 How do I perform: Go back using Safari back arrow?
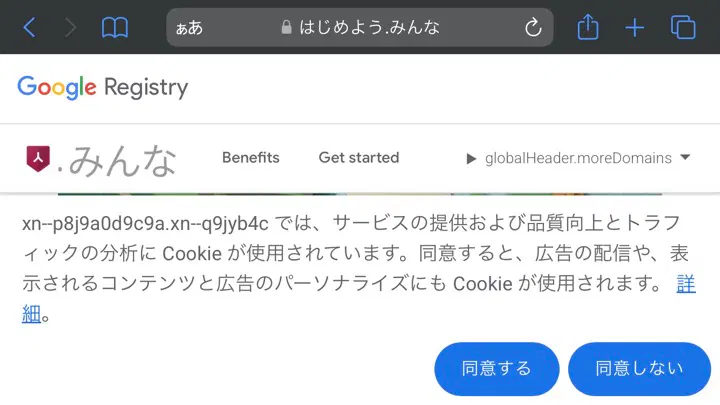click(29, 28)
